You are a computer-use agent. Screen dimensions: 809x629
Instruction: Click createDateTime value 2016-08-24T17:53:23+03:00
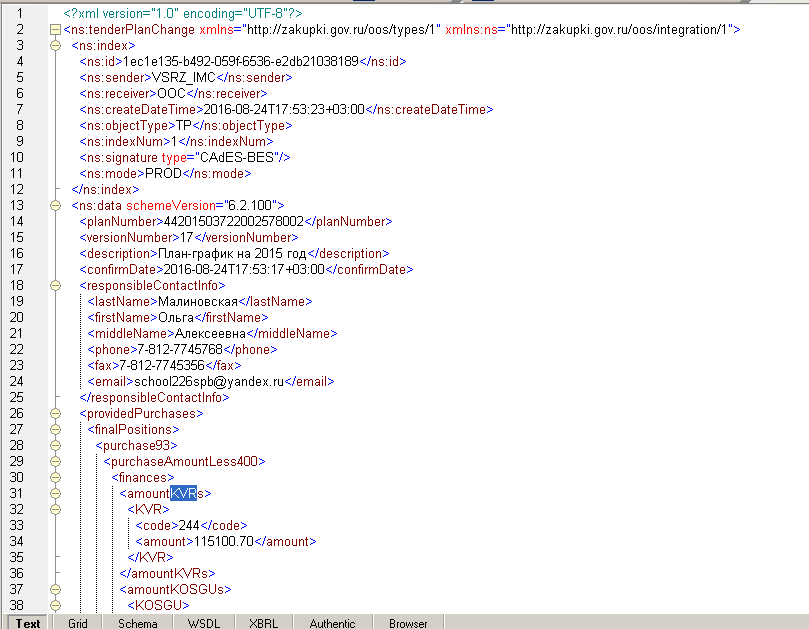click(284, 109)
